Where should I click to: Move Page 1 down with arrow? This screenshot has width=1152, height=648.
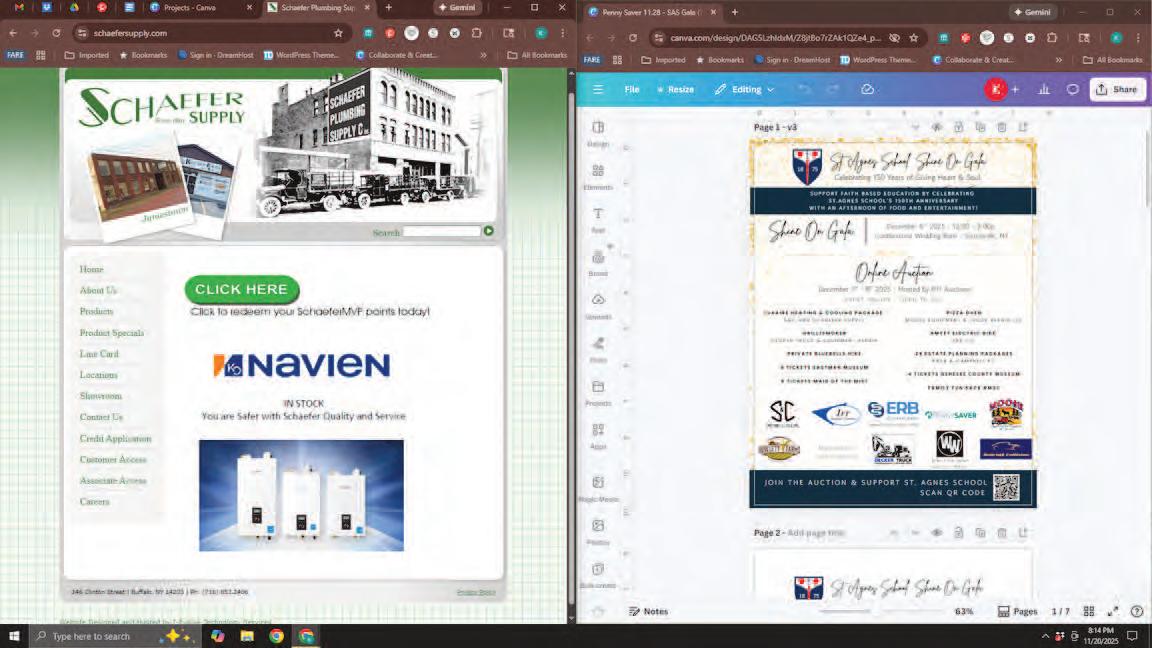pyautogui.click(x=915, y=127)
